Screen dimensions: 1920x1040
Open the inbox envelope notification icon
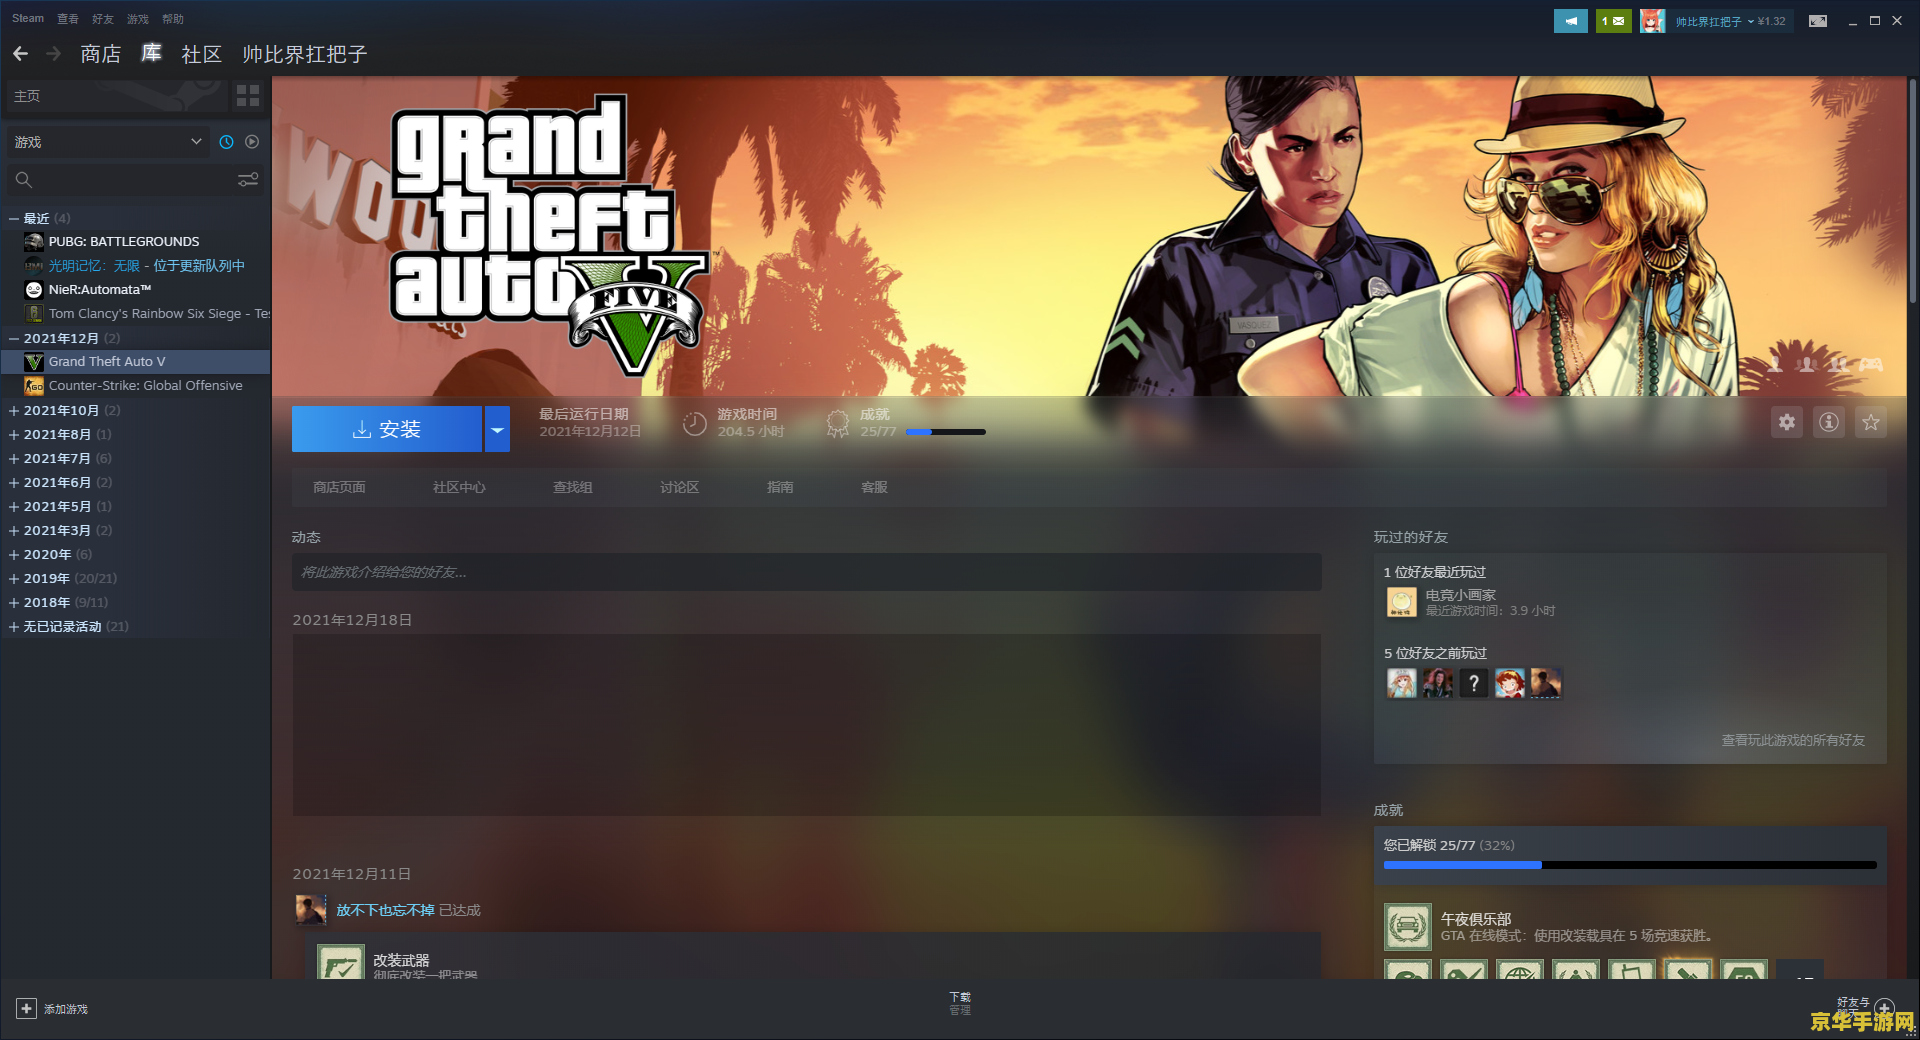[1613, 21]
